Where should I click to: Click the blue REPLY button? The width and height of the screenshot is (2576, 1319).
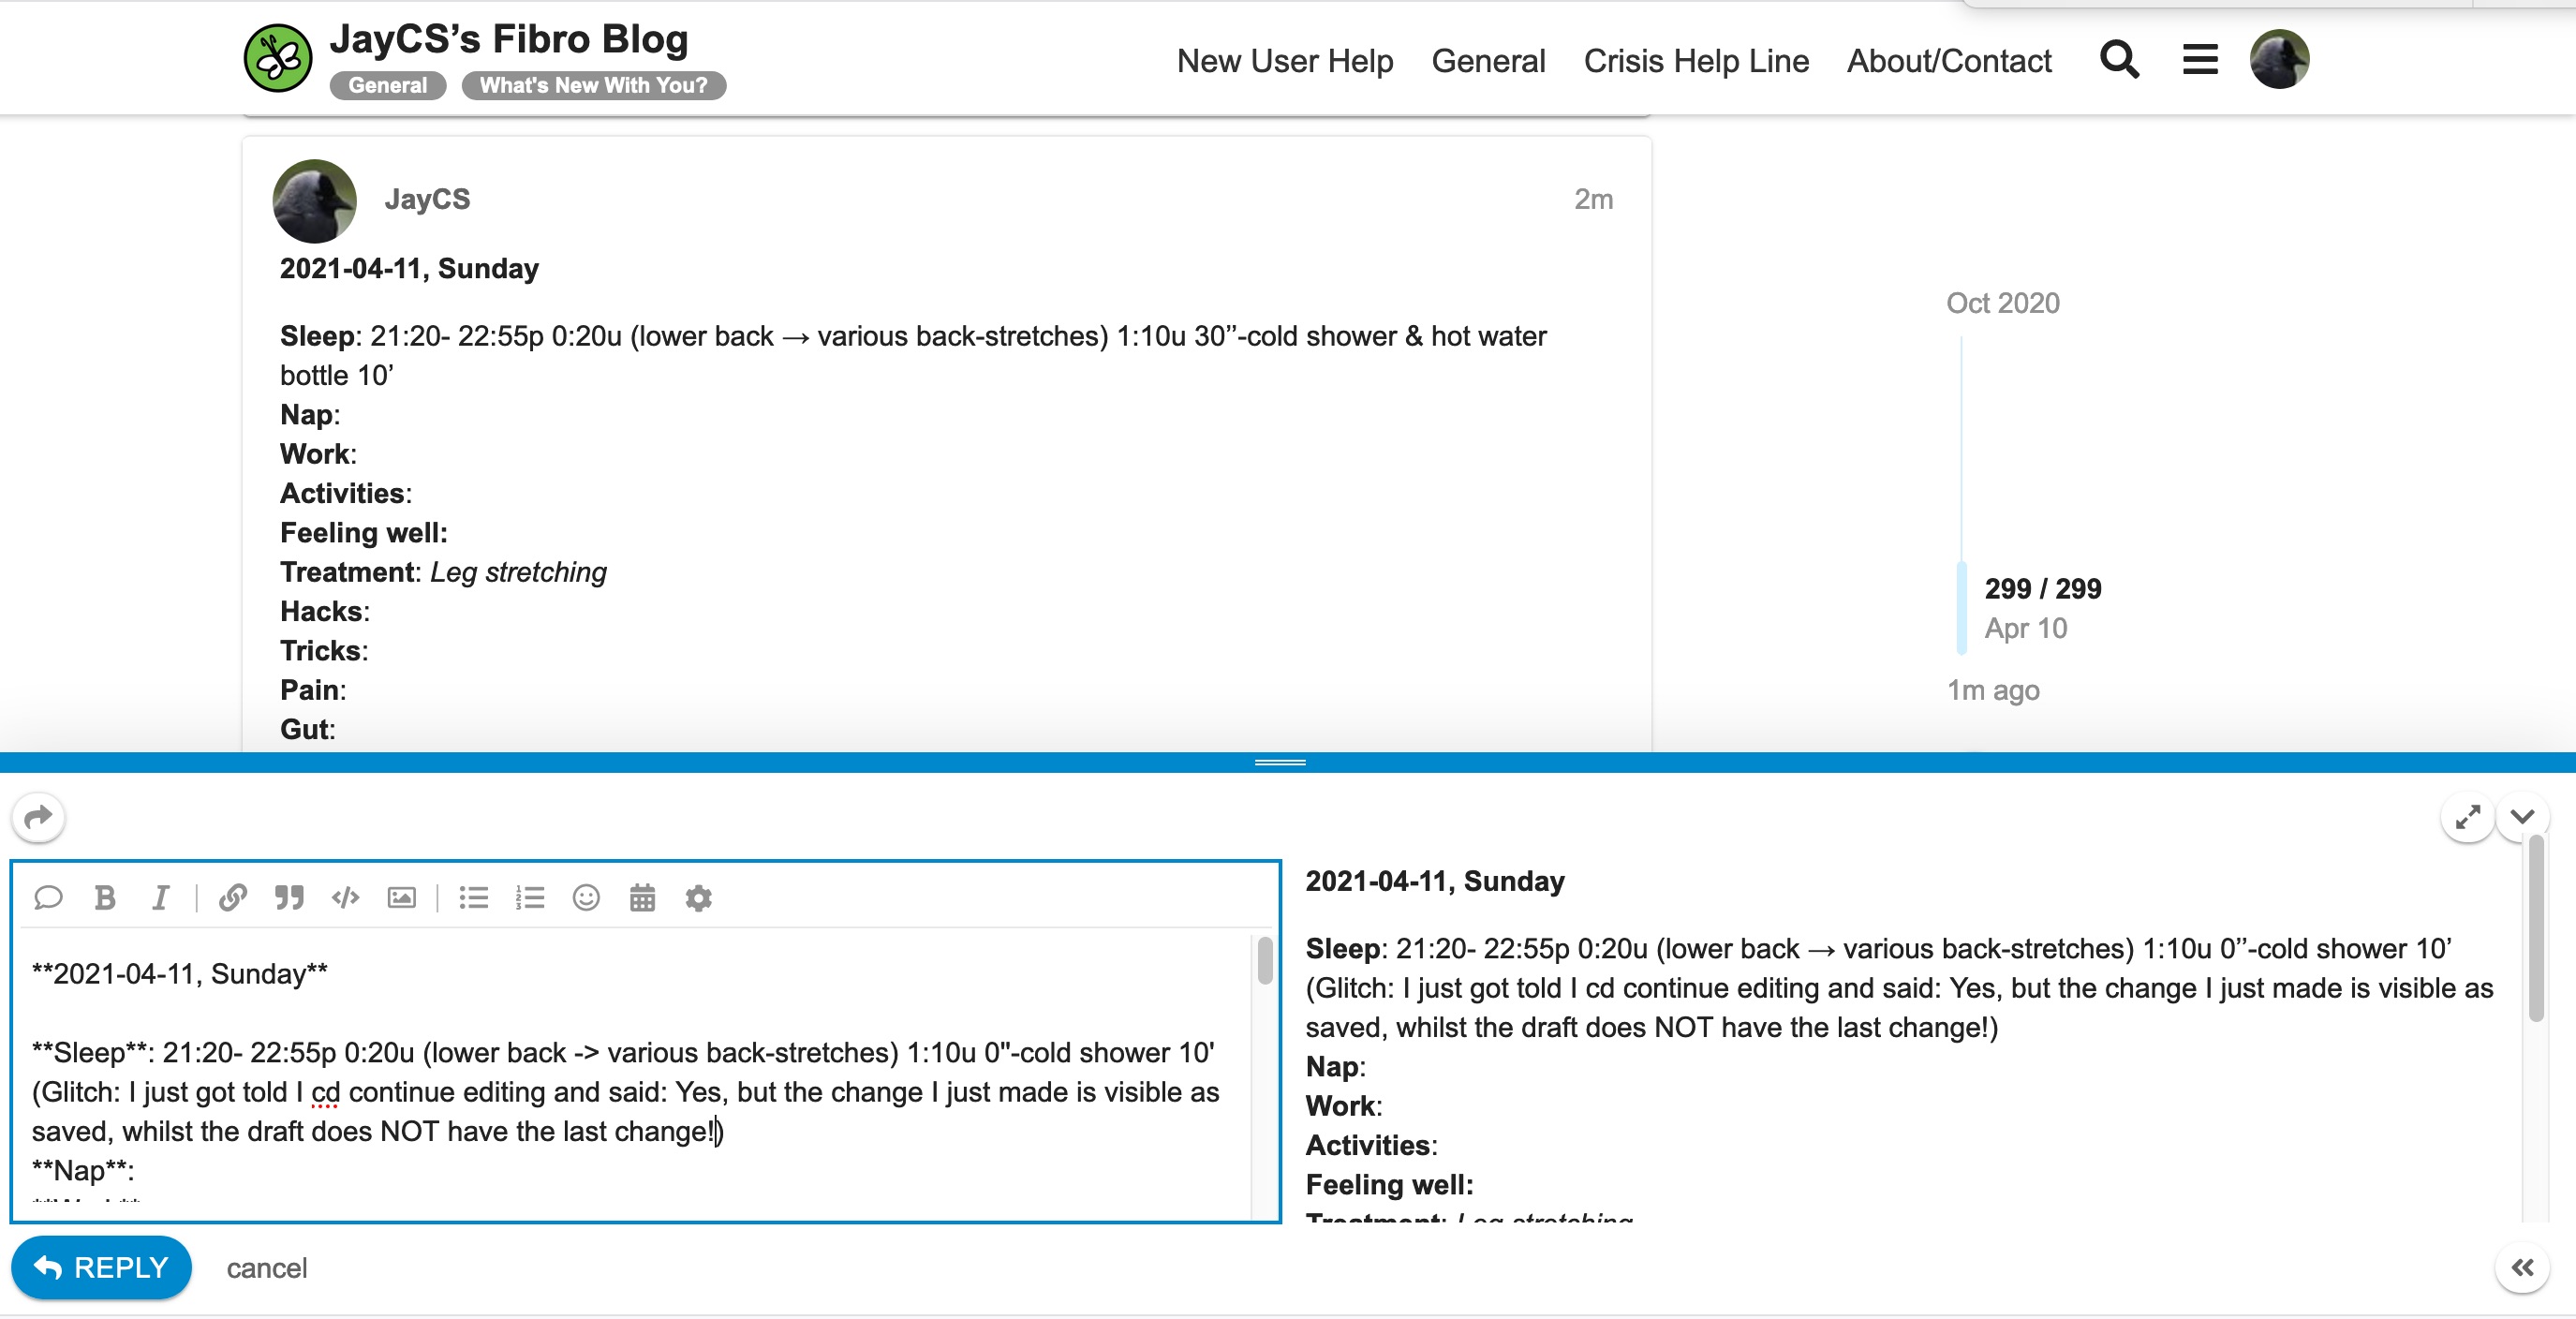pos(101,1267)
